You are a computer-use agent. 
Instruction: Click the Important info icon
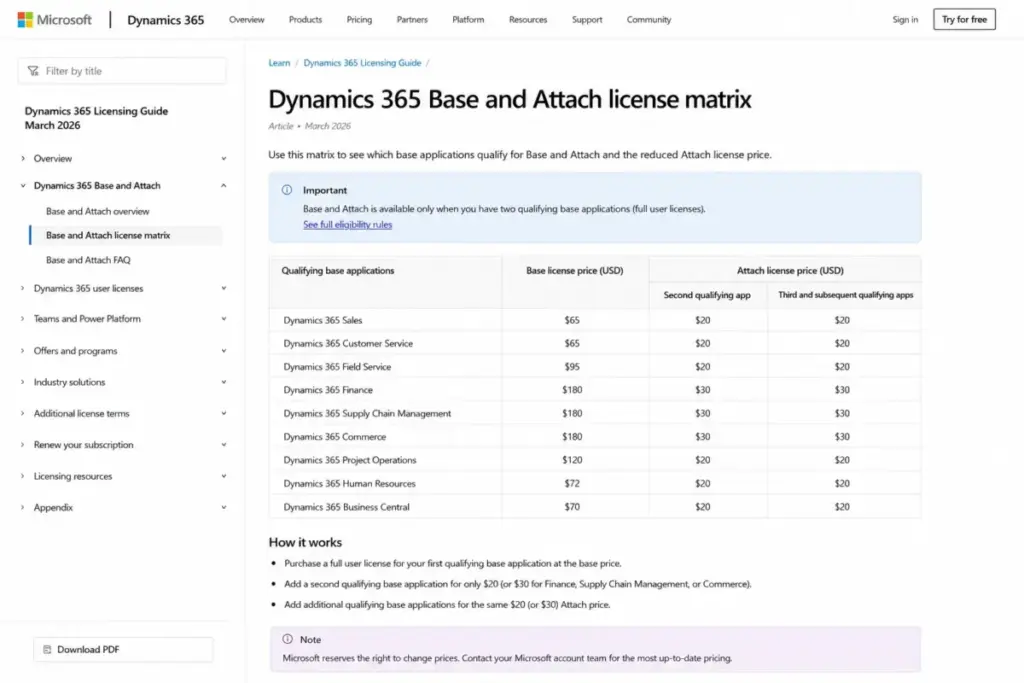click(x=287, y=190)
